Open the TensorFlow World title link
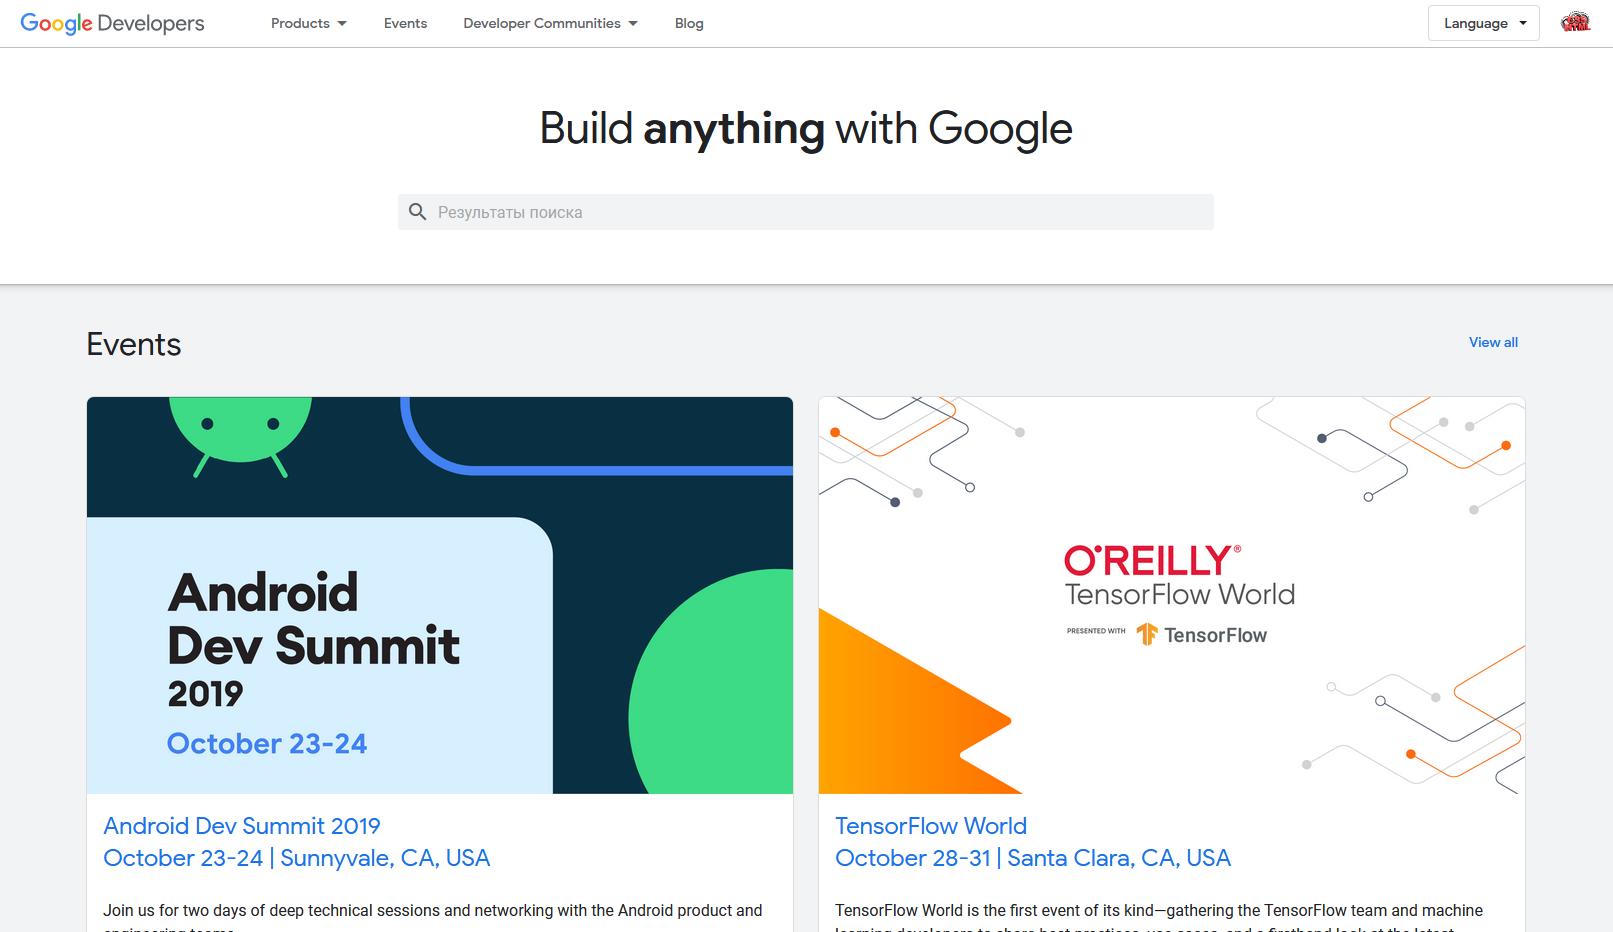1613x932 pixels. pos(931,826)
